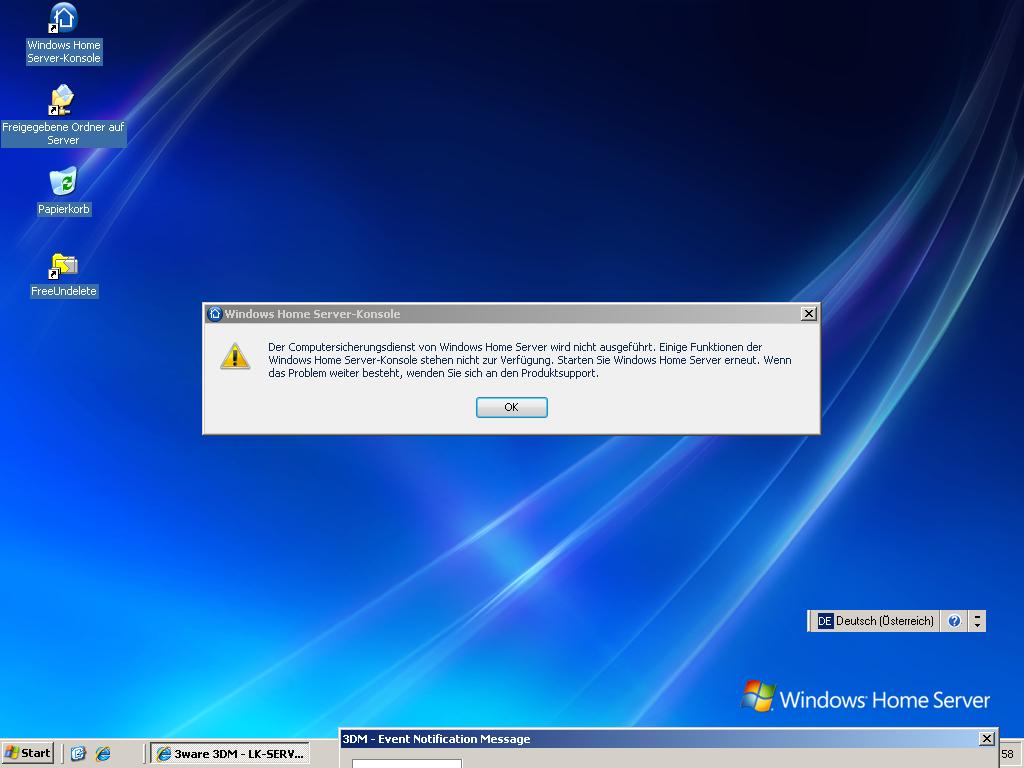Image resolution: width=1024 pixels, height=768 pixels.
Task: Select the FreeUndelete desktop shortcut
Action: coord(64,275)
